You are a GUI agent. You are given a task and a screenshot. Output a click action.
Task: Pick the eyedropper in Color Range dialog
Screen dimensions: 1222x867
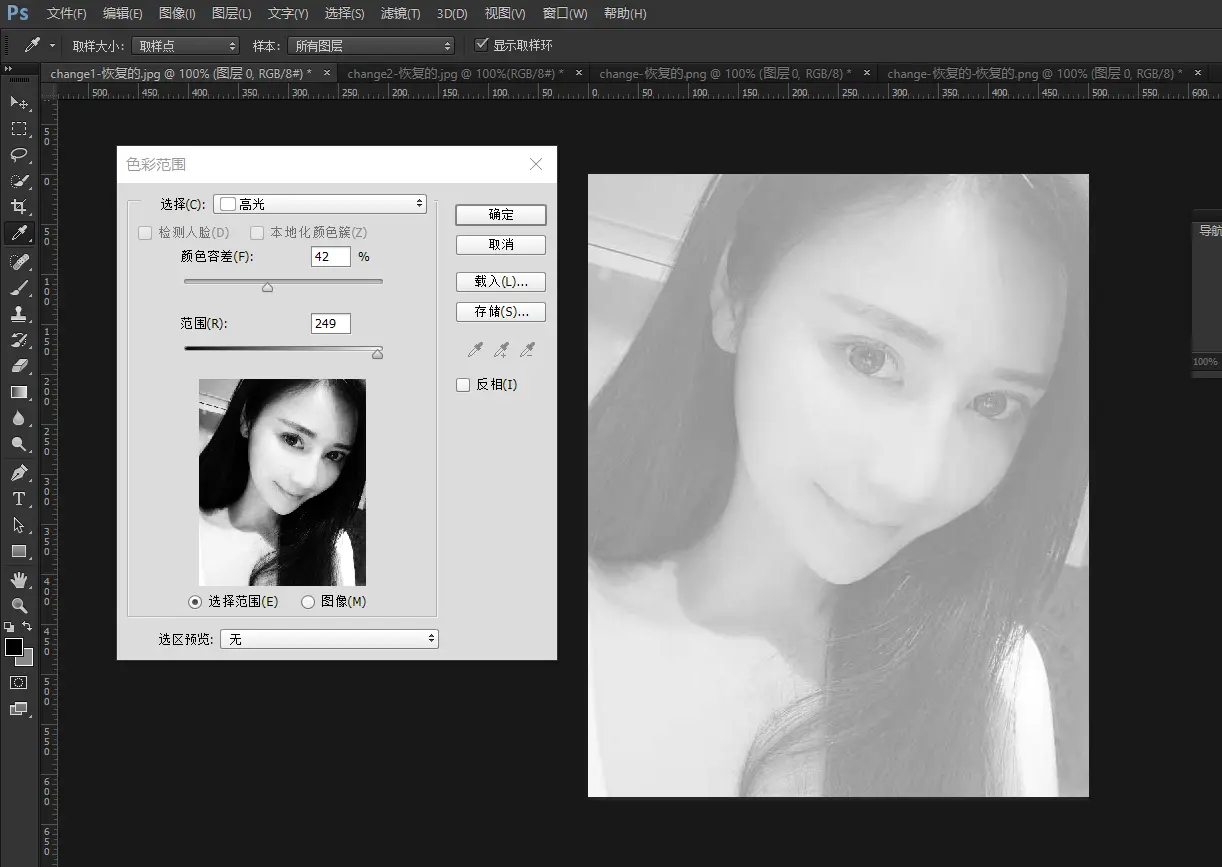click(x=477, y=349)
